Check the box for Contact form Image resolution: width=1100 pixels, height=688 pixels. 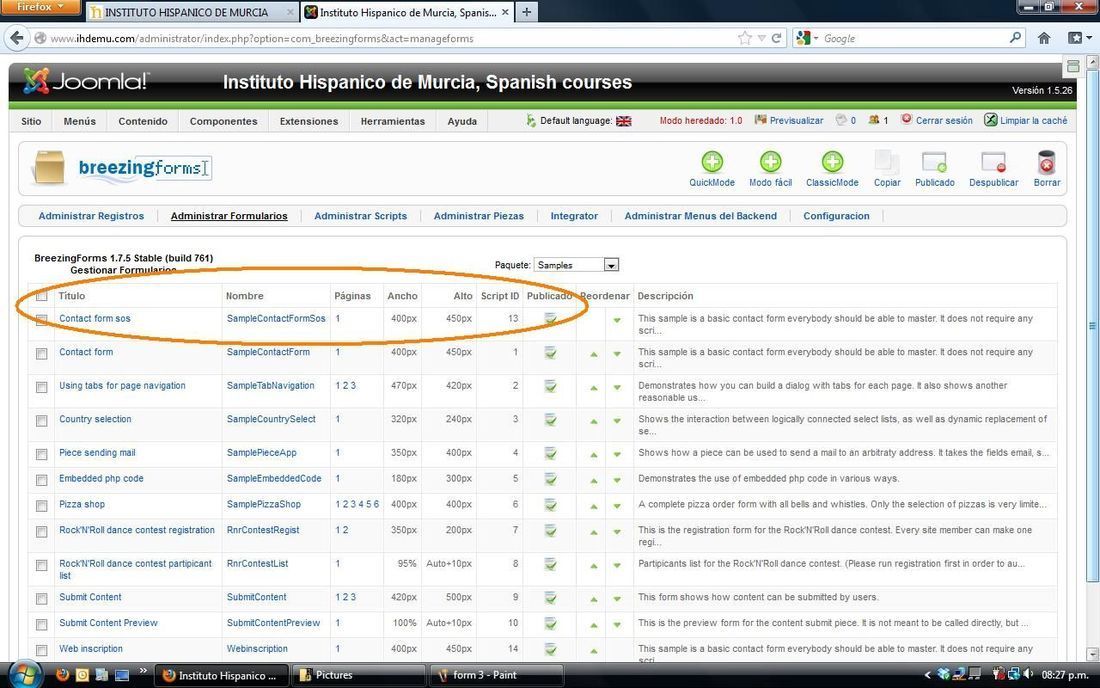tap(42, 354)
